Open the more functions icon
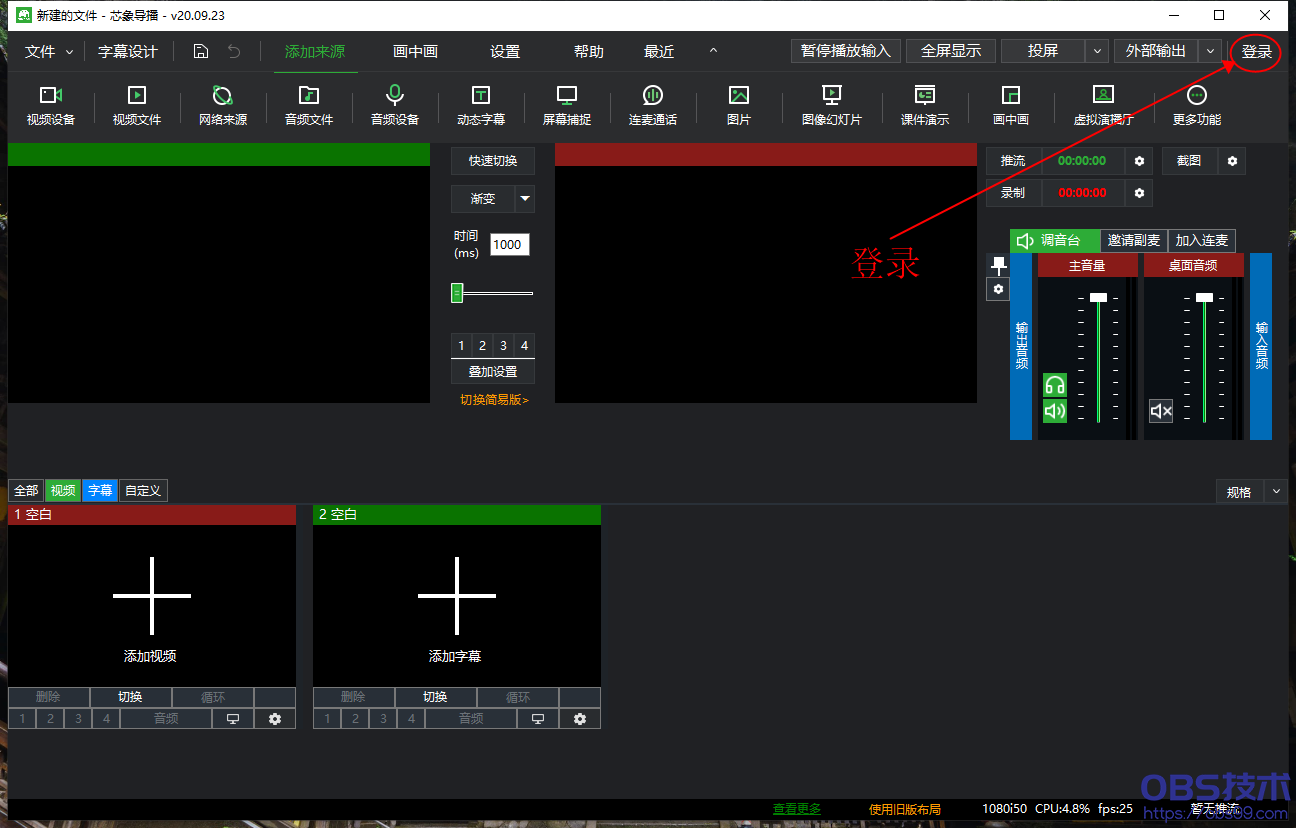The width and height of the screenshot is (1296, 828). 1197,105
